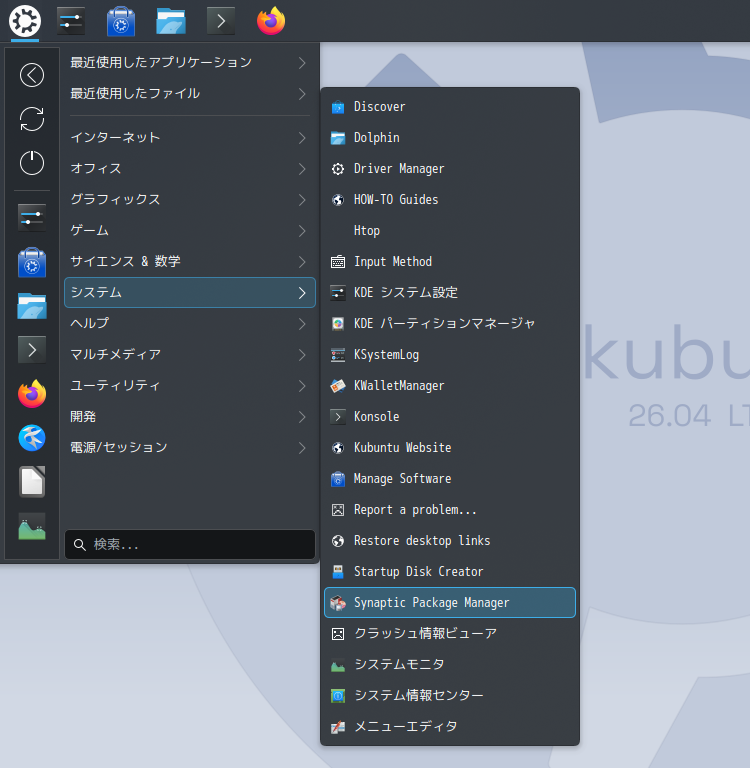Expand サイエンス & 数学 category arrow

[x=302, y=262]
